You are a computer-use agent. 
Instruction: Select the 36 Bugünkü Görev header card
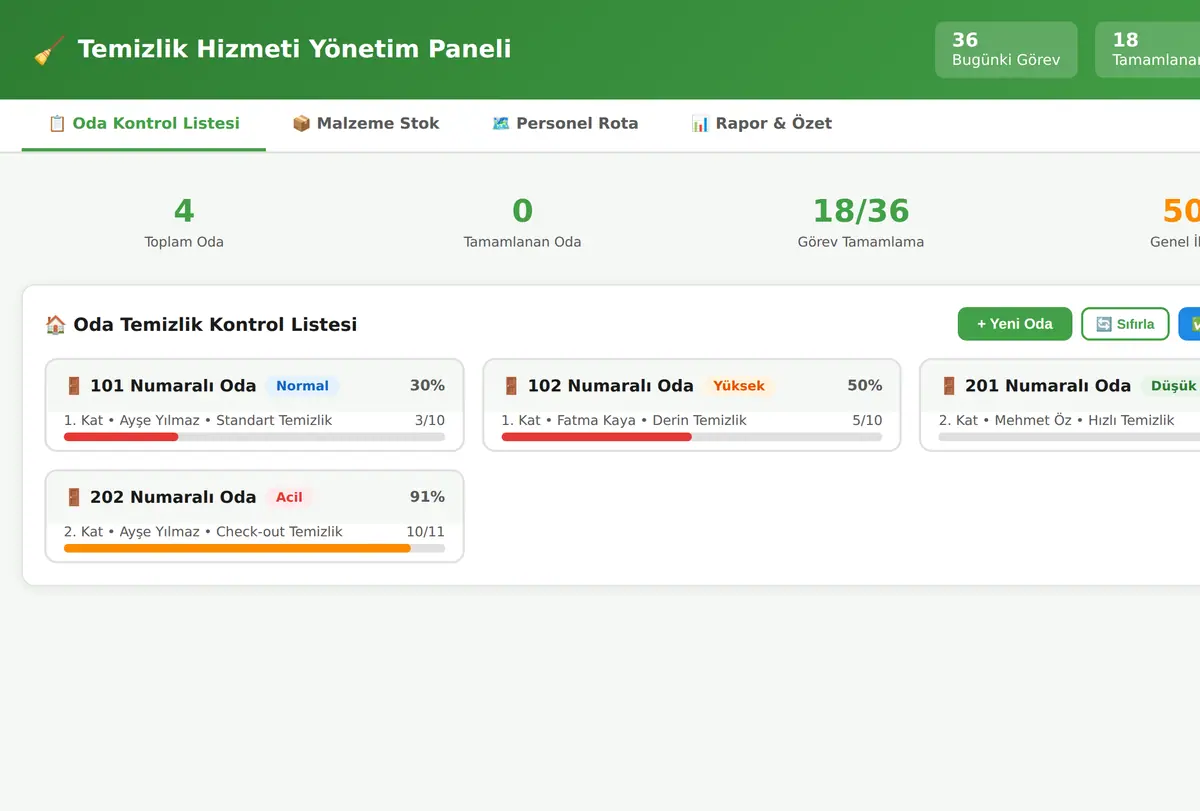[1006, 50]
